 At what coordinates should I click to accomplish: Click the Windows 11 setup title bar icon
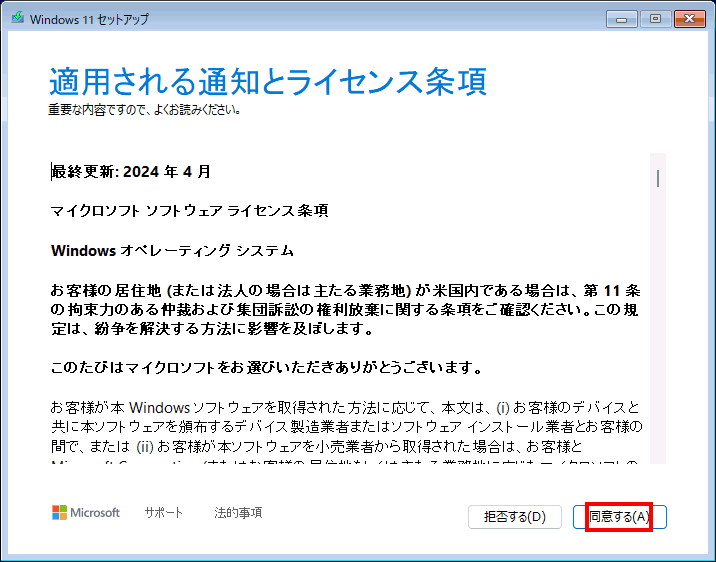[18, 19]
